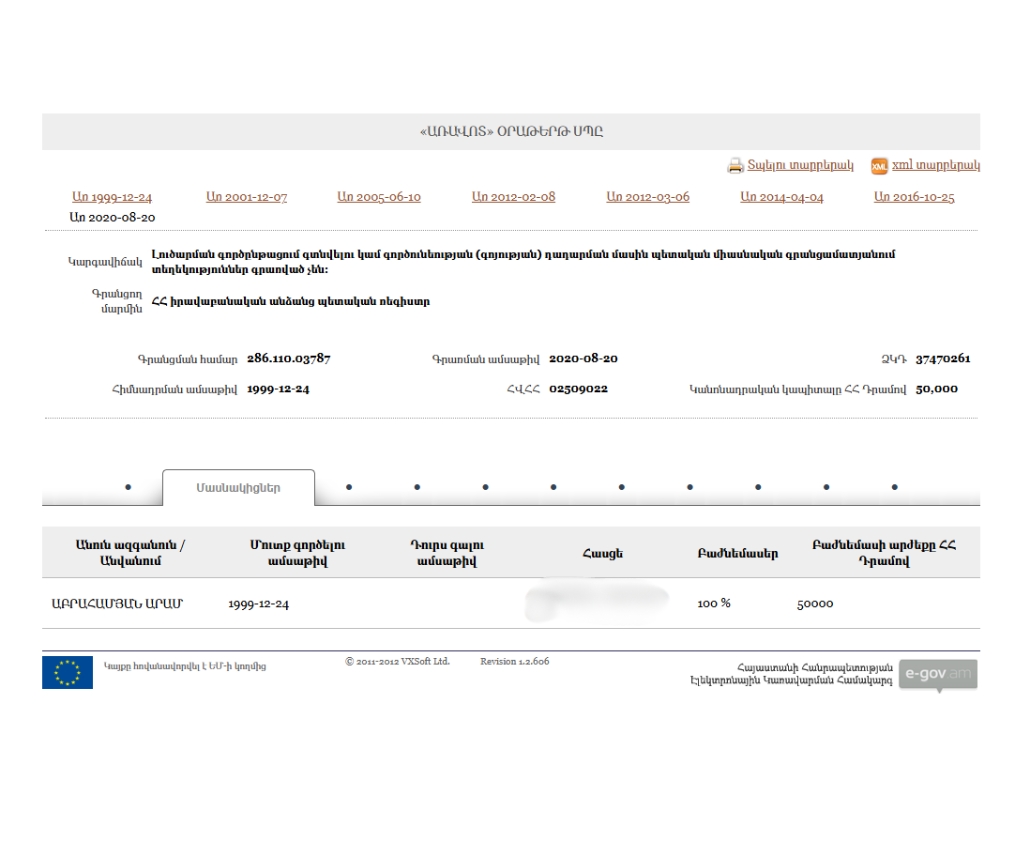Open the dot tab immediately right of Մասնակիցներ
This screenshot has height=858, width=1015.
click(349, 488)
